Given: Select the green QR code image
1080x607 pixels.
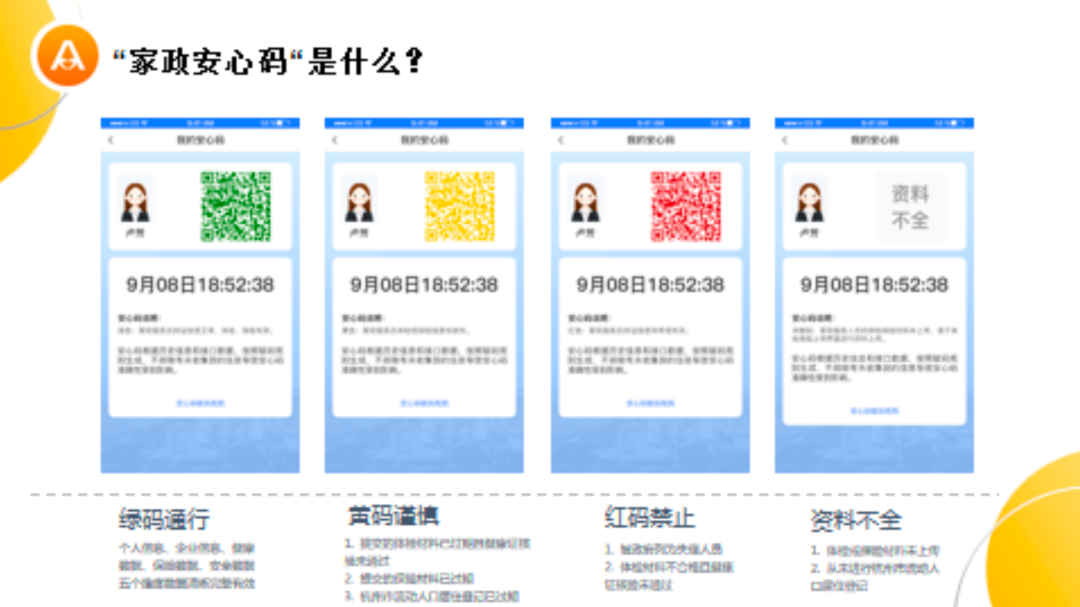Looking at the screenshot, I should (x=237, y=205).
